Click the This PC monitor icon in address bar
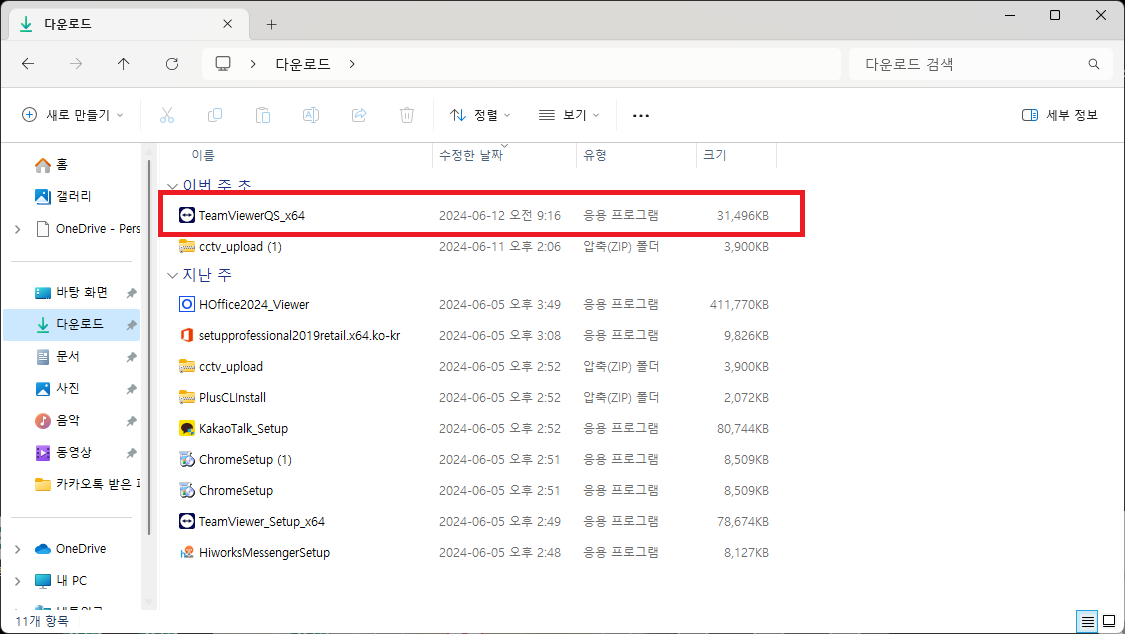1125x634 pixels. point(223,64)
